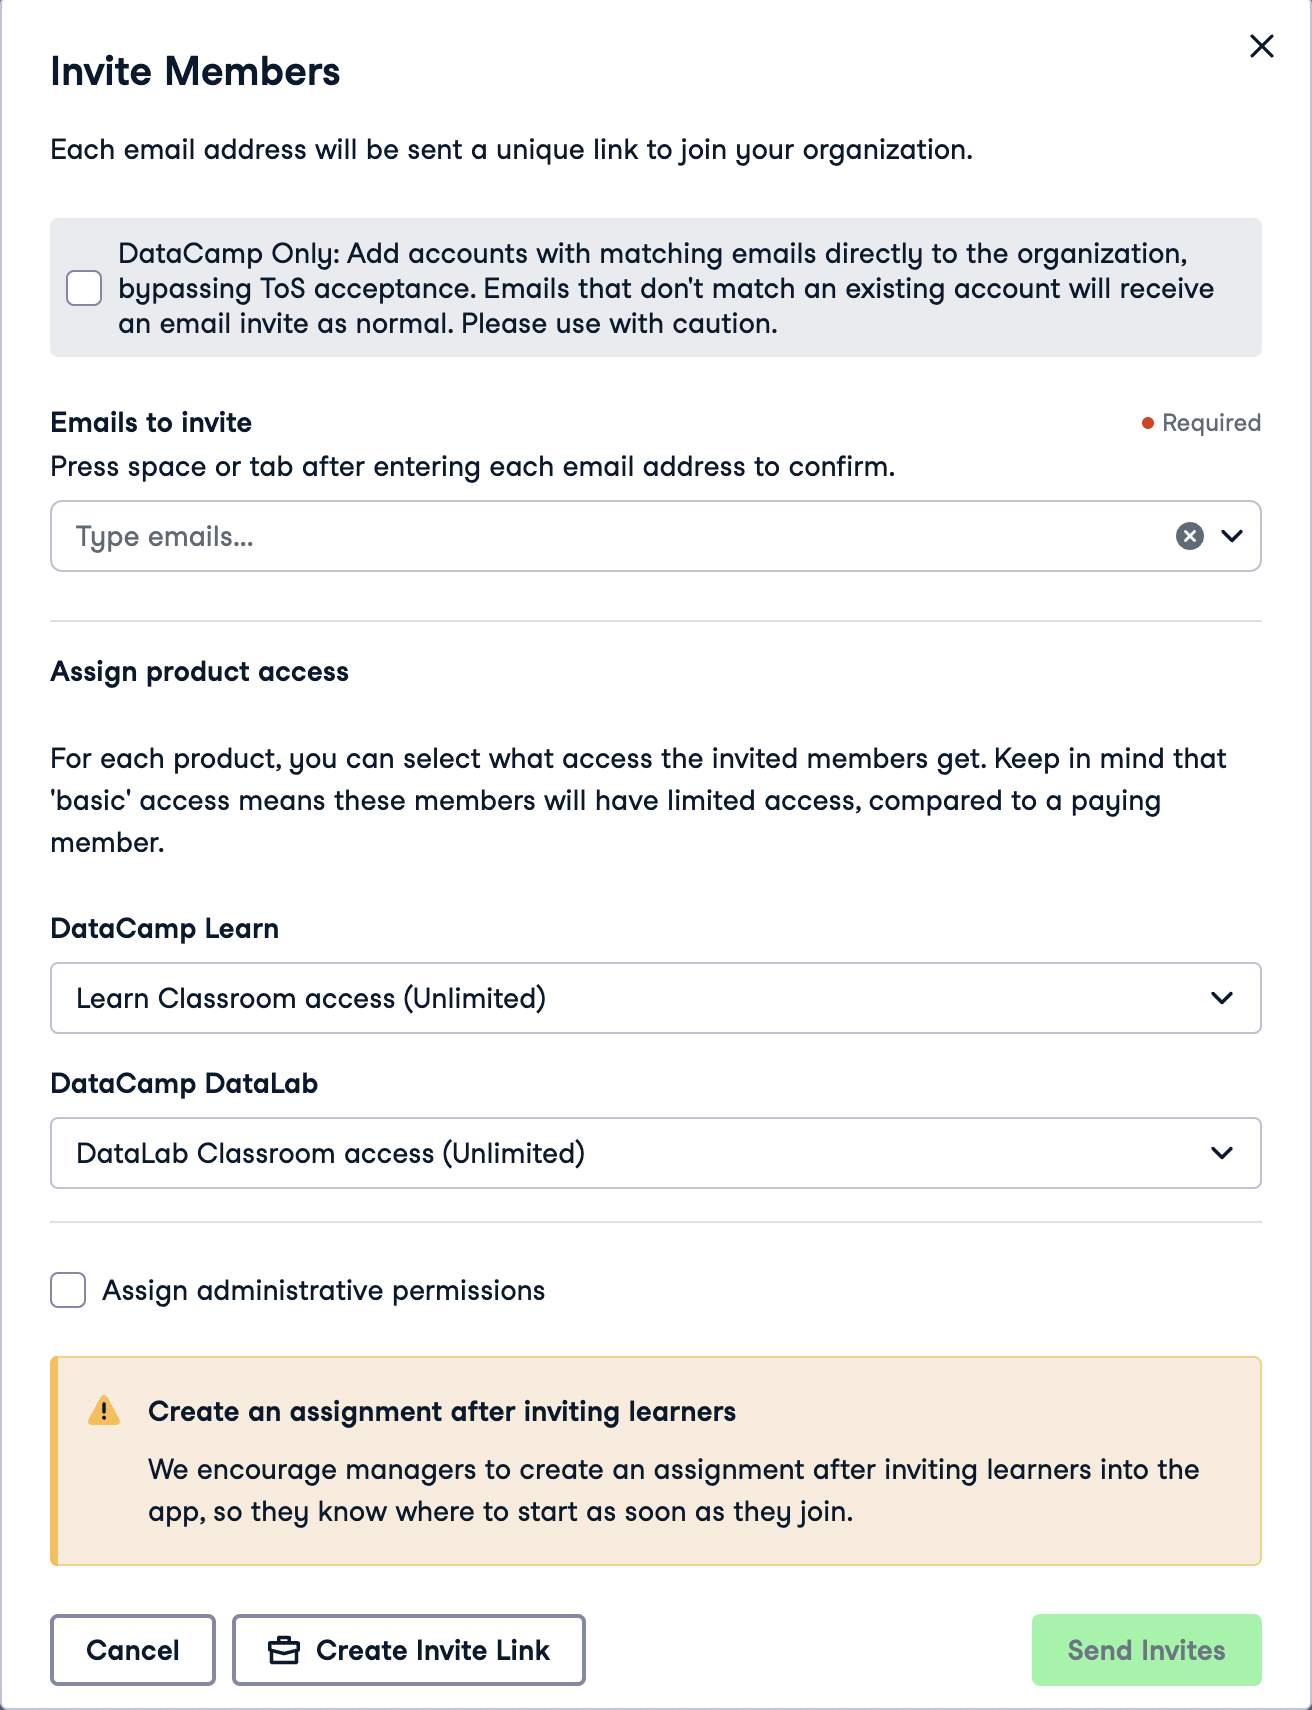Viewport: 1312px width, 1710px height.
Task: Click the chevron in the DataLab Classroom access box
Action: click(1221, 1153)
